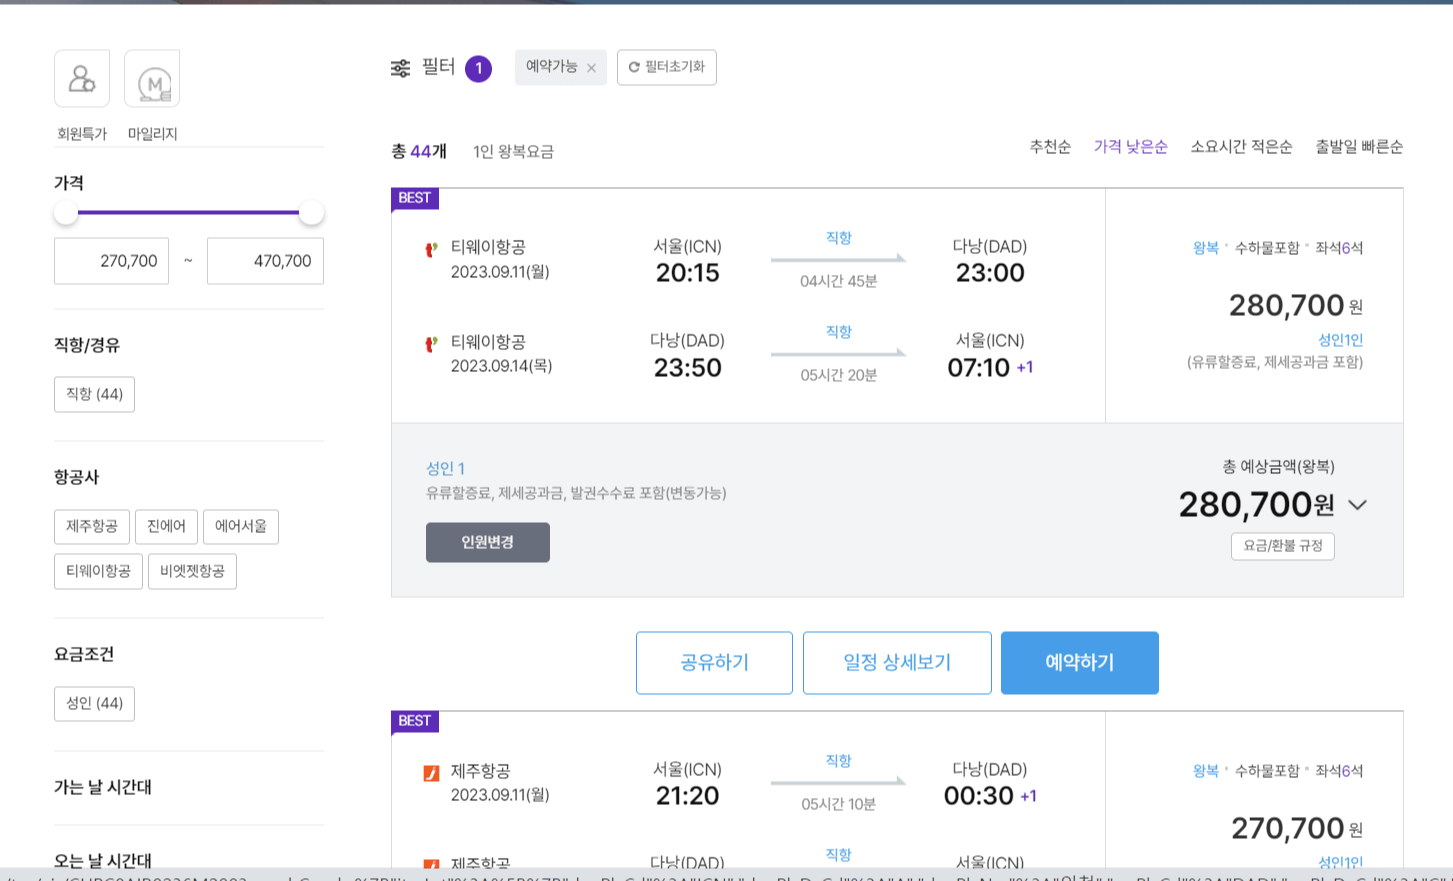Screen dimensions: 1453x881
Task: Enable the 진에어 airline filter
Action: click(x=166, y=526)
